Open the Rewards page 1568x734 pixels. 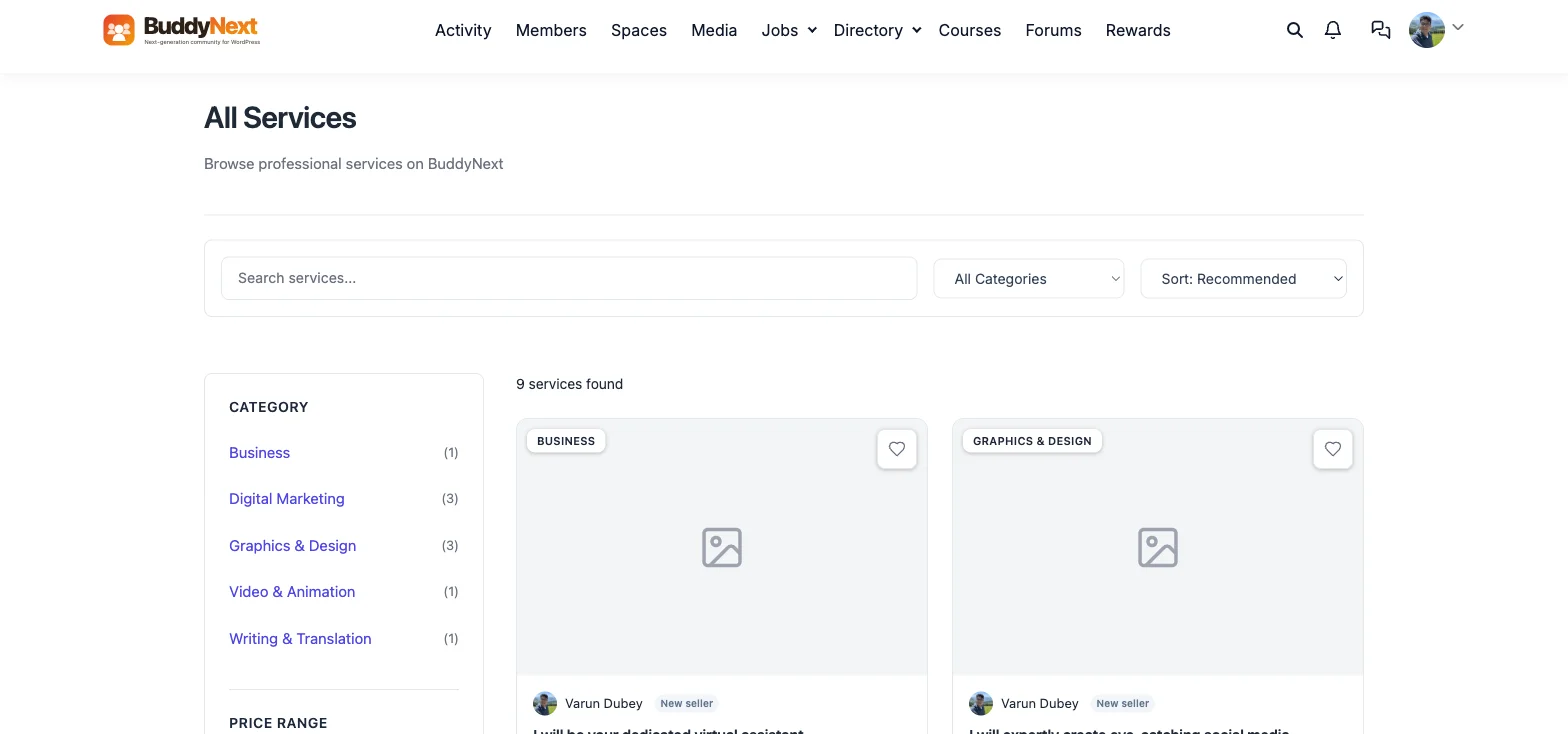[x=1138, y=30]
